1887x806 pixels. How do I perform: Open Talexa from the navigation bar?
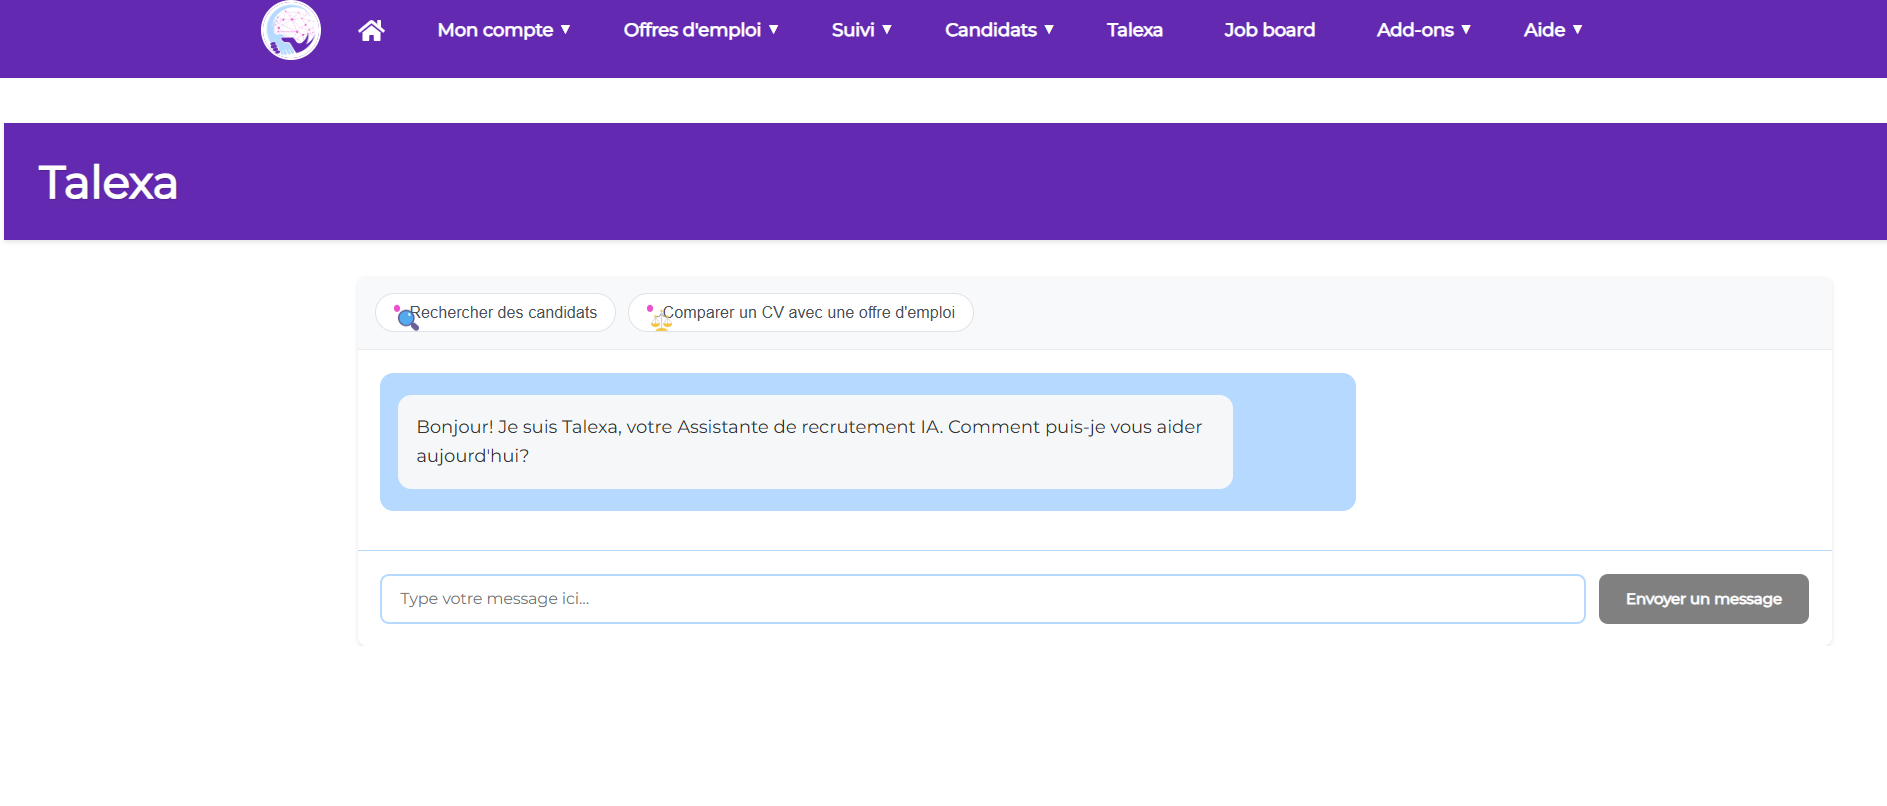[x=1134, y=30]
